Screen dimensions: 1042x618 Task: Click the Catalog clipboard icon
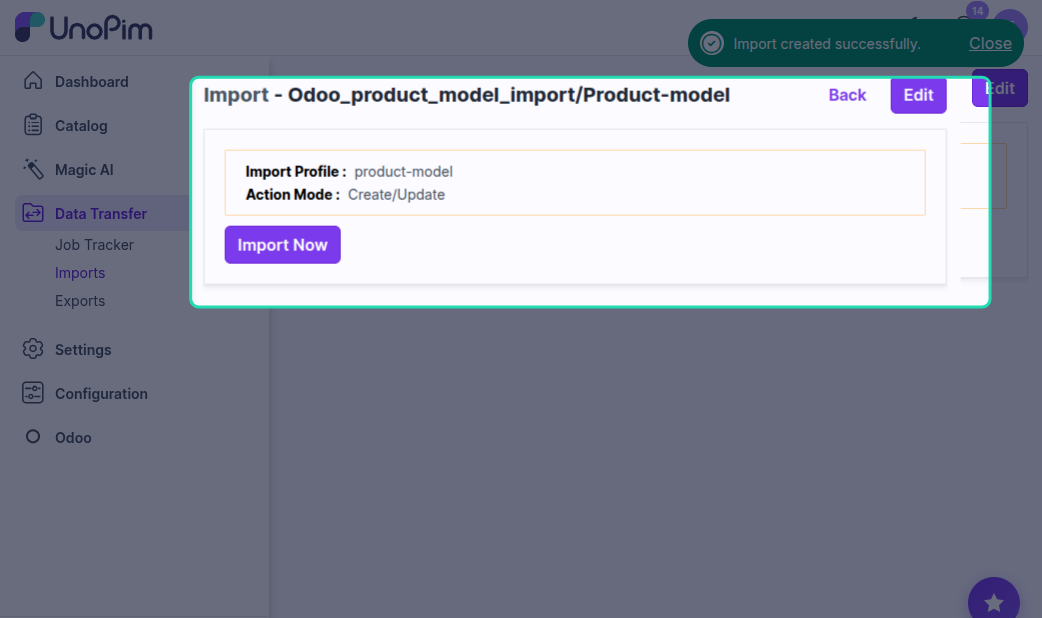click(x=33, y=125)
